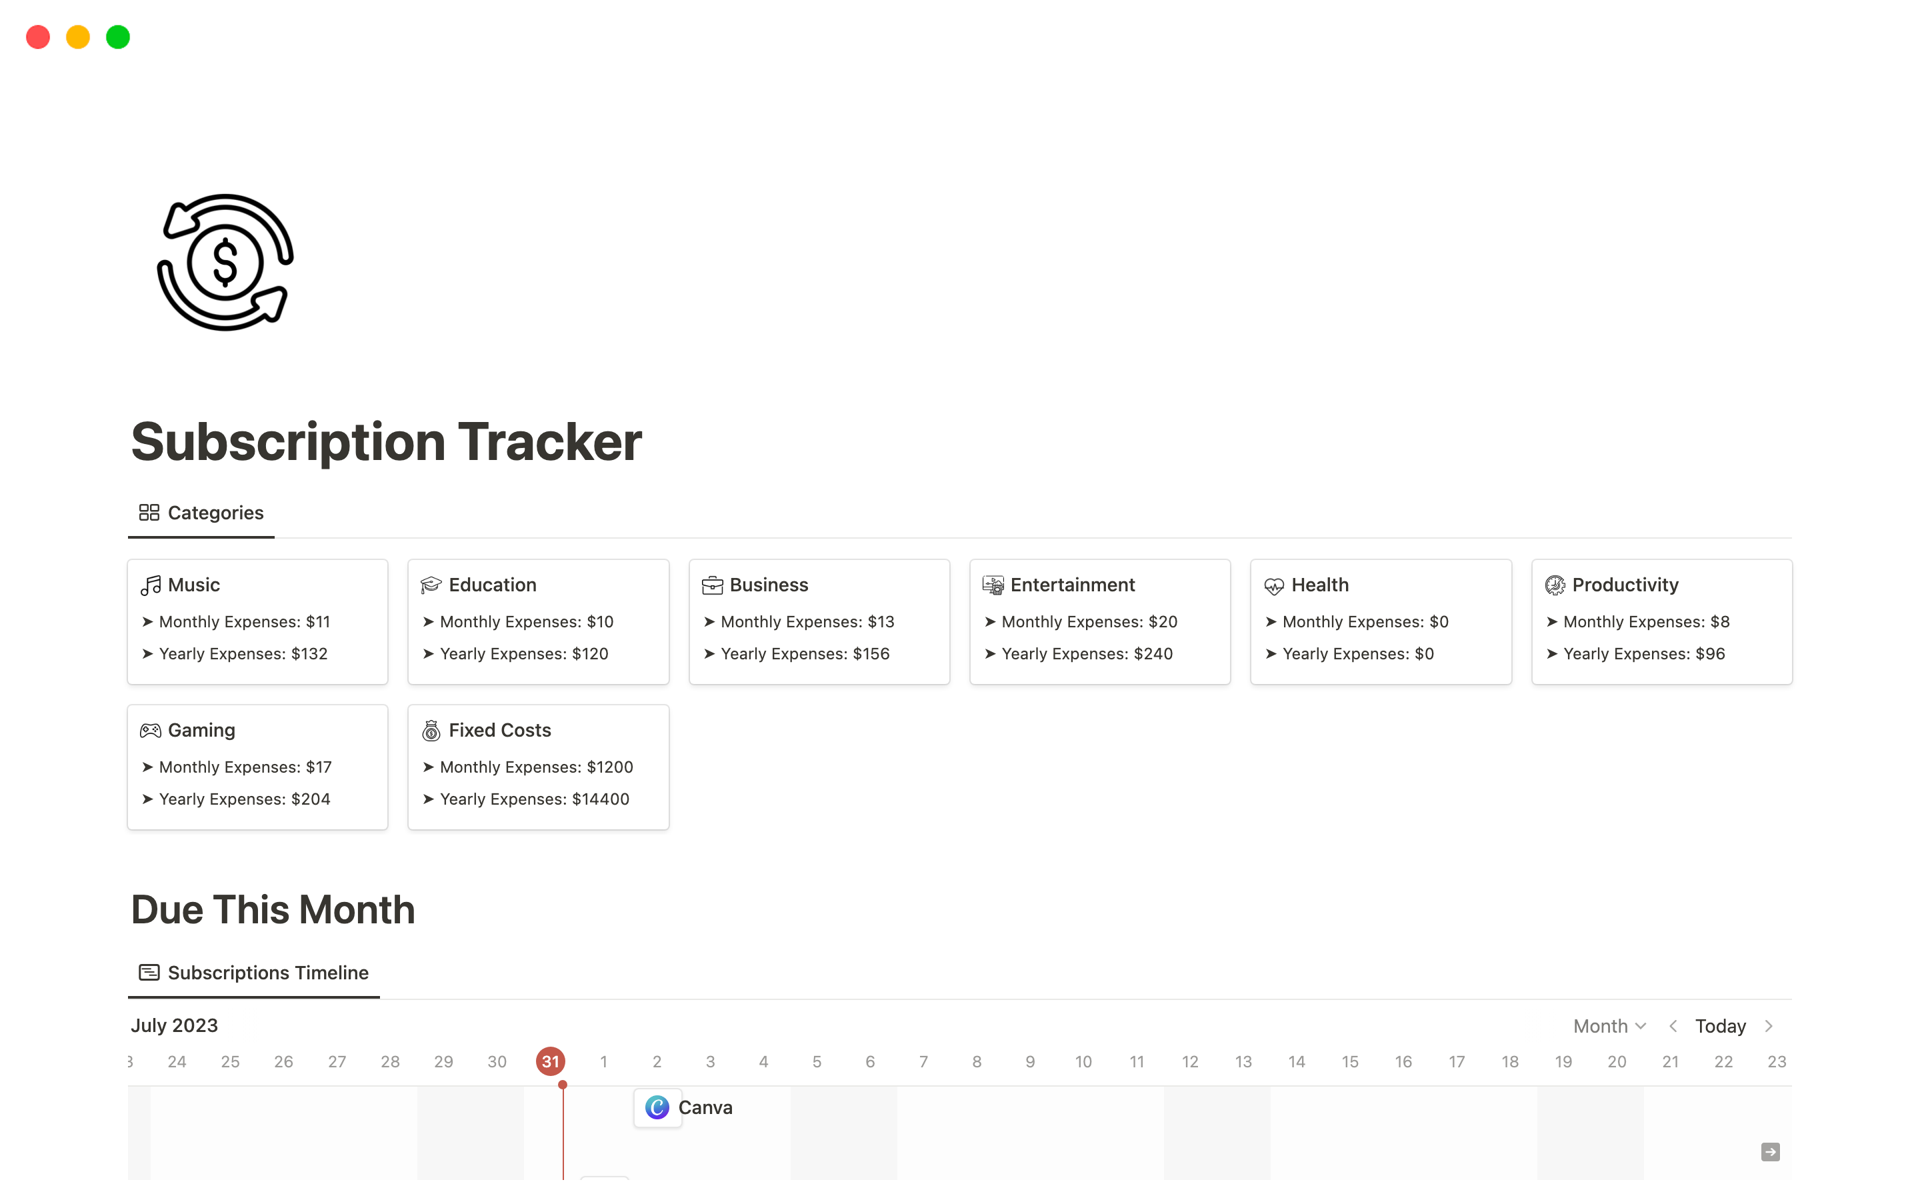Click the Gaming controller icon
The height and width of the screenshot is (1200, 1920).
tap(151, 731)
